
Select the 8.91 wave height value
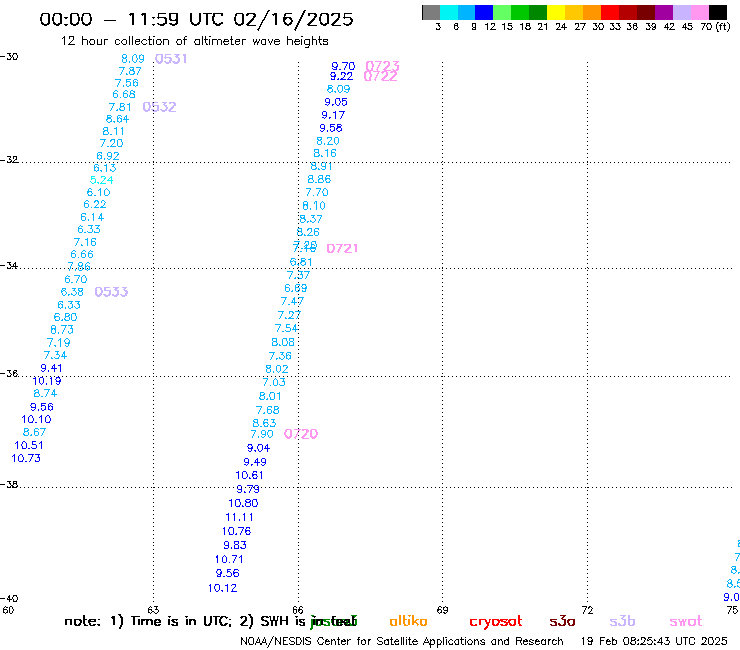click(321, 166)
